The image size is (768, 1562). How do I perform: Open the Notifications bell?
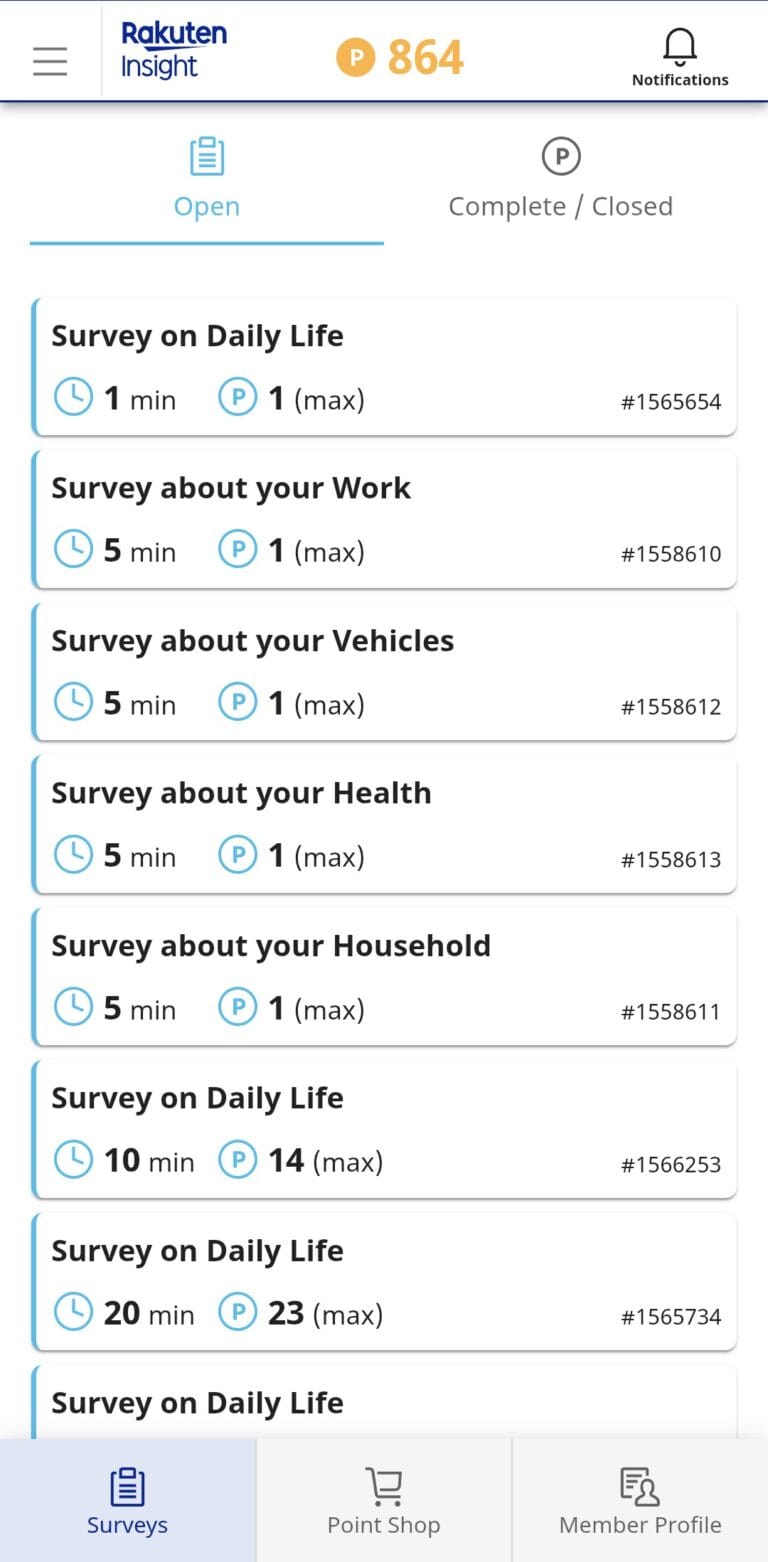(679, 46)
